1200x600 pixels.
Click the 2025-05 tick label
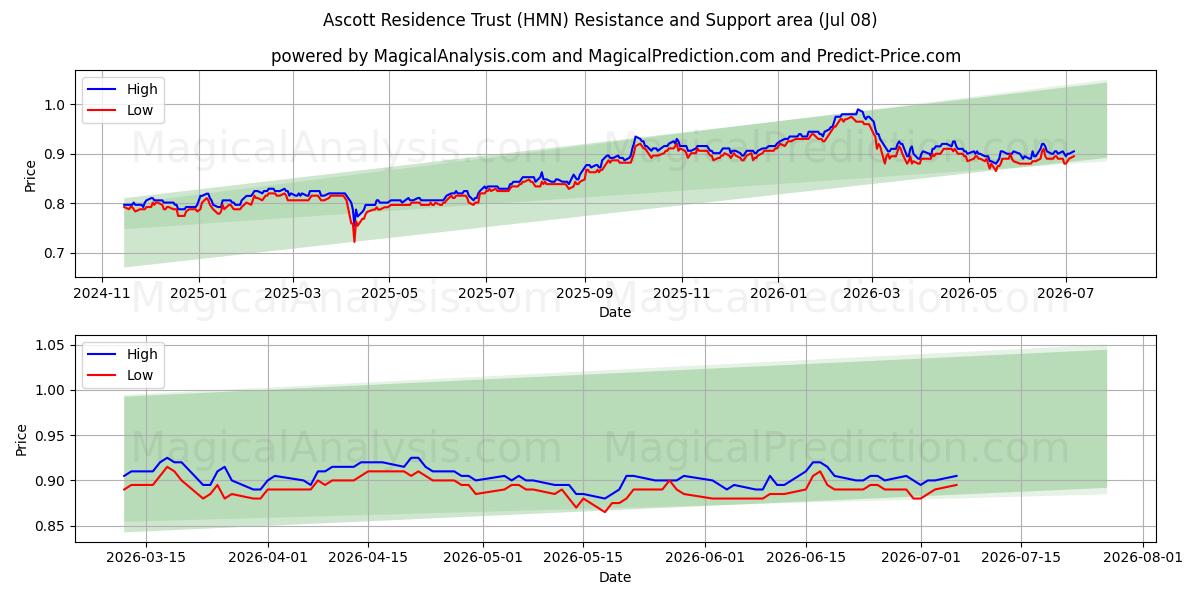[389, 293]
